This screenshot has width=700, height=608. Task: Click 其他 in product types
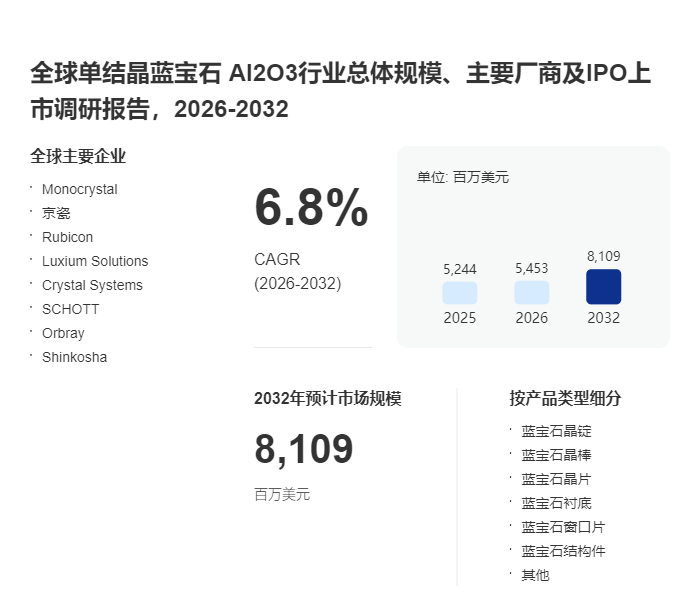click(535, 575)
